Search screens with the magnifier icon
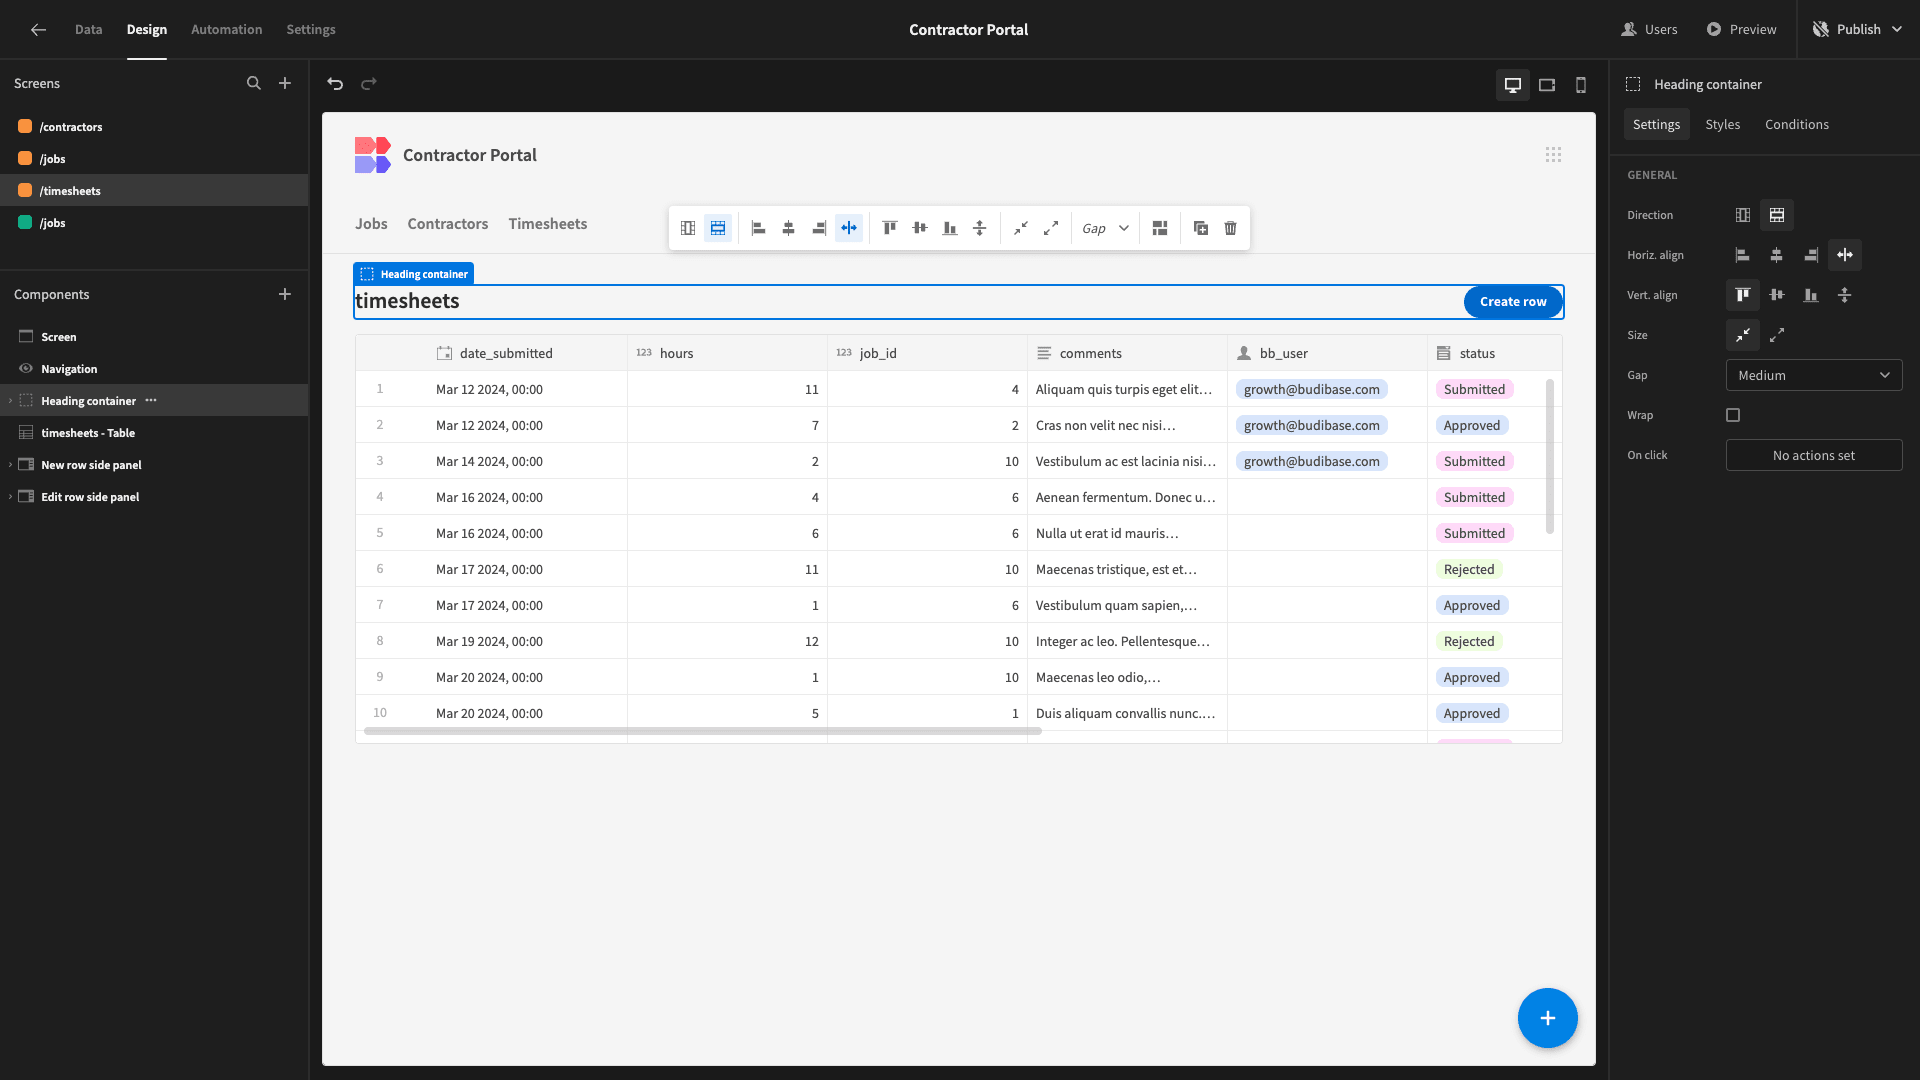 254,84
